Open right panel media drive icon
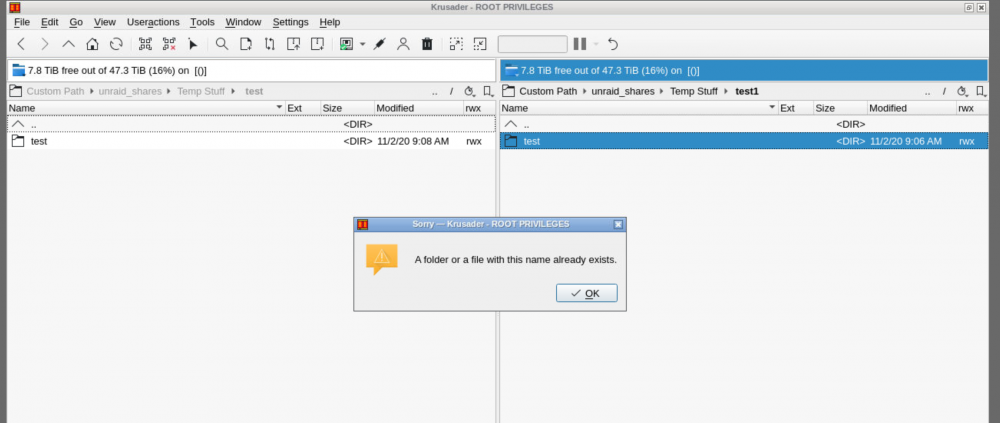The width and height of the screenshot is (1000, 423). coord(511,70)
